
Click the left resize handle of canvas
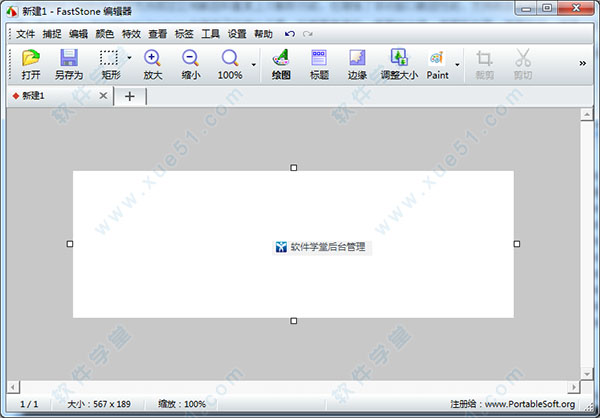(70, 244)
